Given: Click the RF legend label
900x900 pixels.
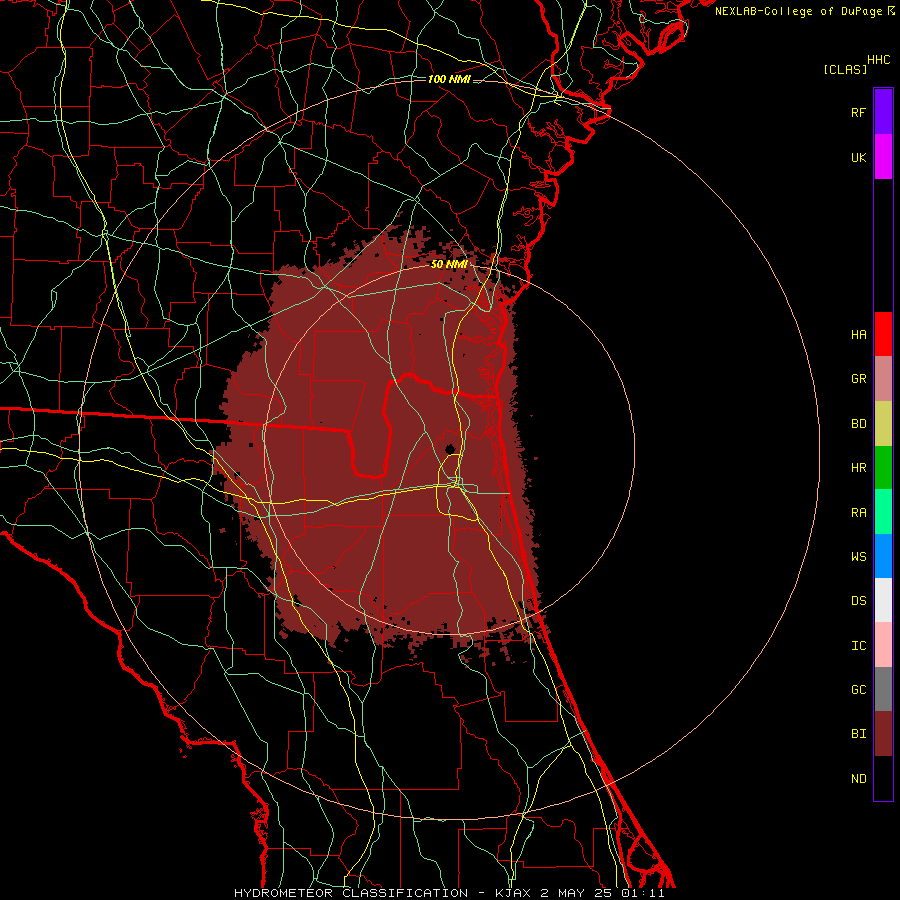Looking at the screenshot, I should coord(858,112).
